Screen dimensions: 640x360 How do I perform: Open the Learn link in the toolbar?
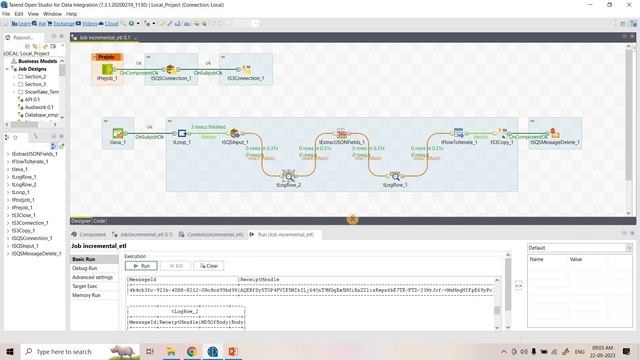(x=21, y=24)
